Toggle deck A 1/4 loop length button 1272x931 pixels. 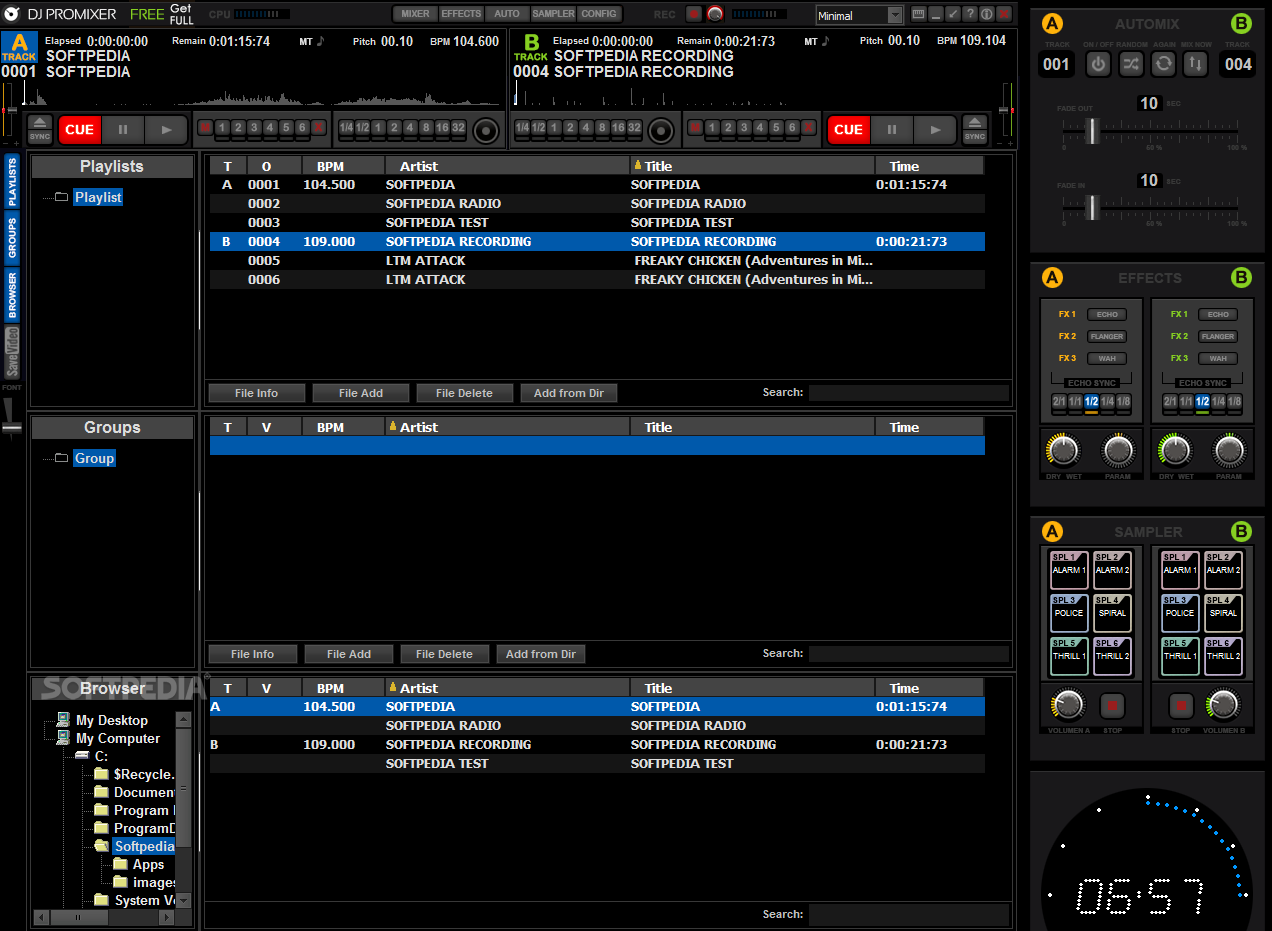(346, 128)
